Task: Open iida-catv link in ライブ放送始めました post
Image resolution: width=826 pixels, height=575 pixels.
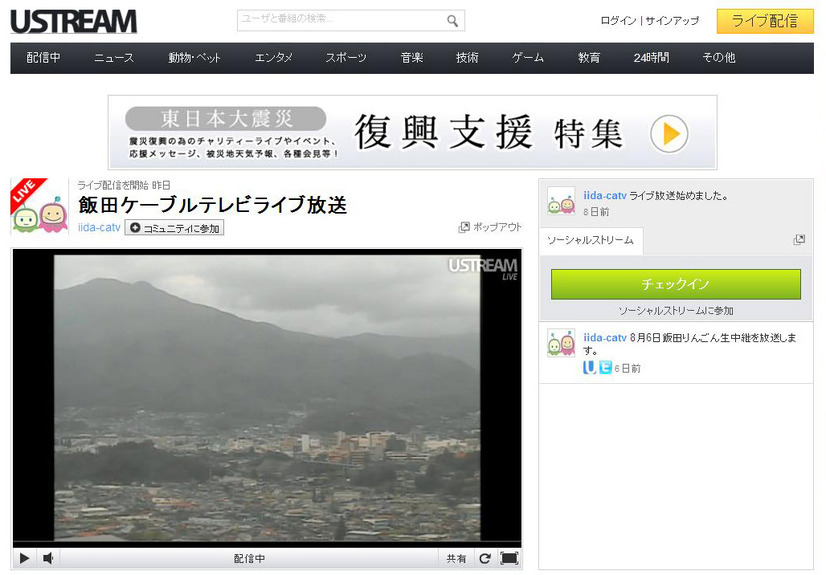Action: coord(605,195)
